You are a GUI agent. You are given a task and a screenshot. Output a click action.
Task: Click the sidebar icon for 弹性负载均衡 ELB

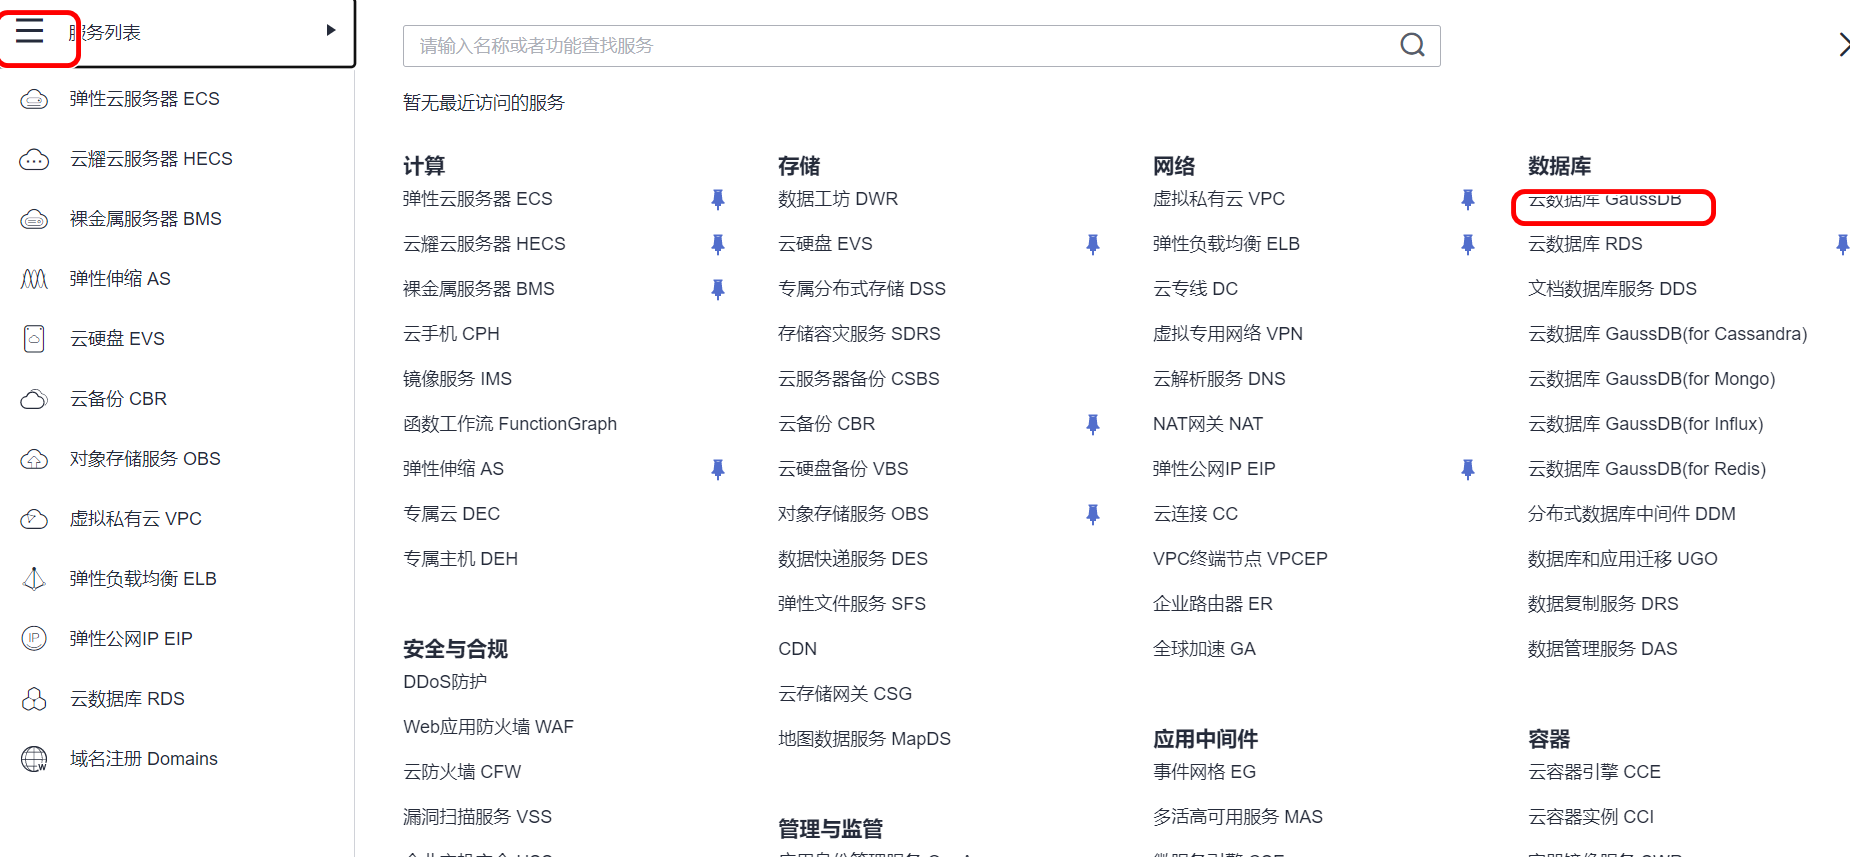tap(34, 579)
